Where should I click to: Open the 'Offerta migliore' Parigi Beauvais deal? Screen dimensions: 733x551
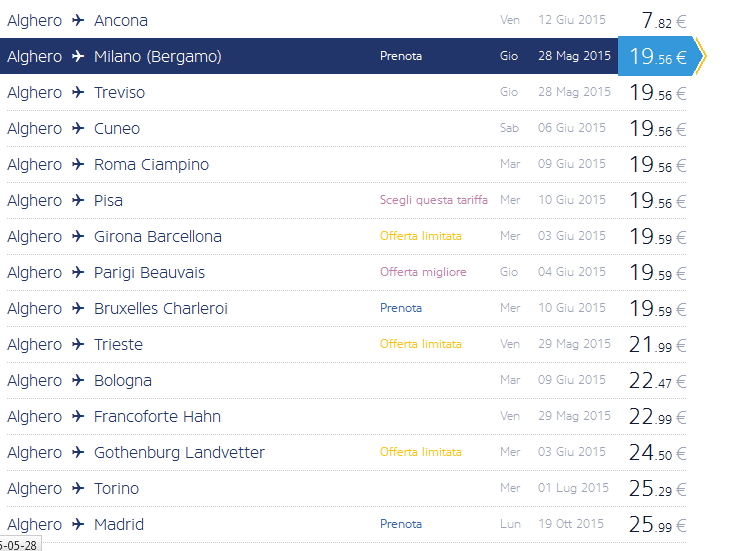(423, 272)
